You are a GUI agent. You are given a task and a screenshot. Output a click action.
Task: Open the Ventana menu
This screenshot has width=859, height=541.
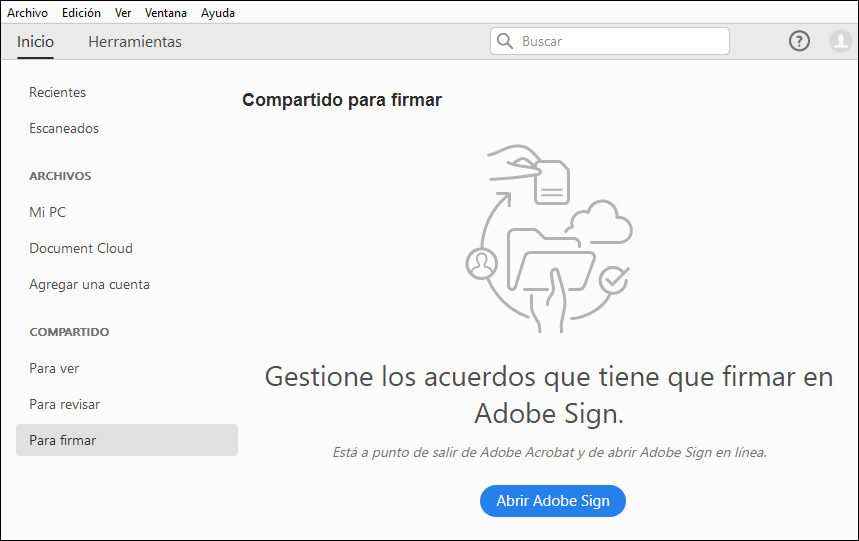pyautogui.click(x=166, y=13)
